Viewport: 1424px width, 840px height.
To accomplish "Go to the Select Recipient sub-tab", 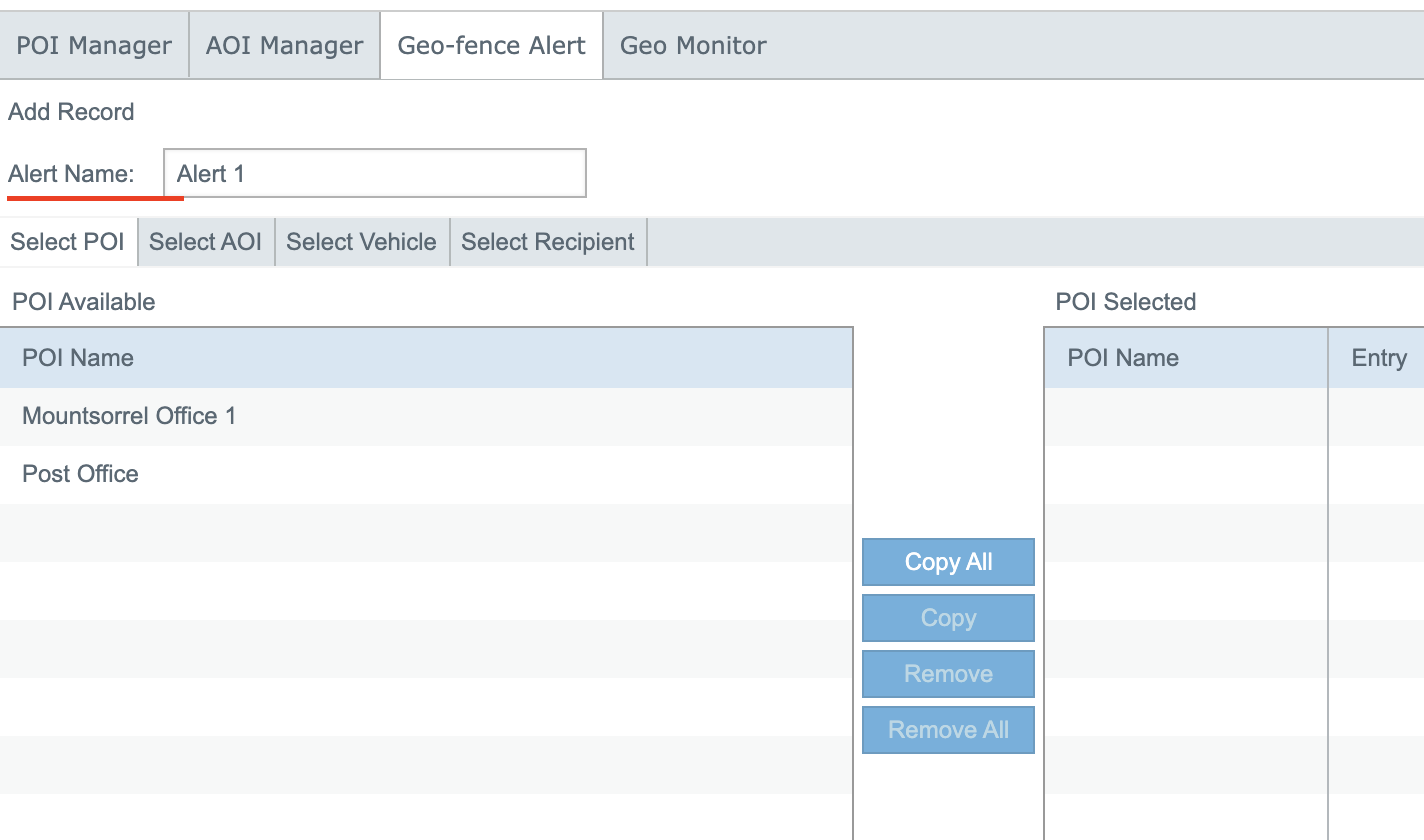I will [x=548, y=242].
